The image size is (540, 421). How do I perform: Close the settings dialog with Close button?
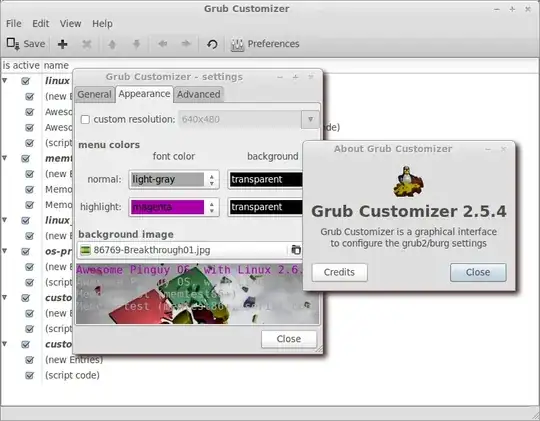coord(289,339)
